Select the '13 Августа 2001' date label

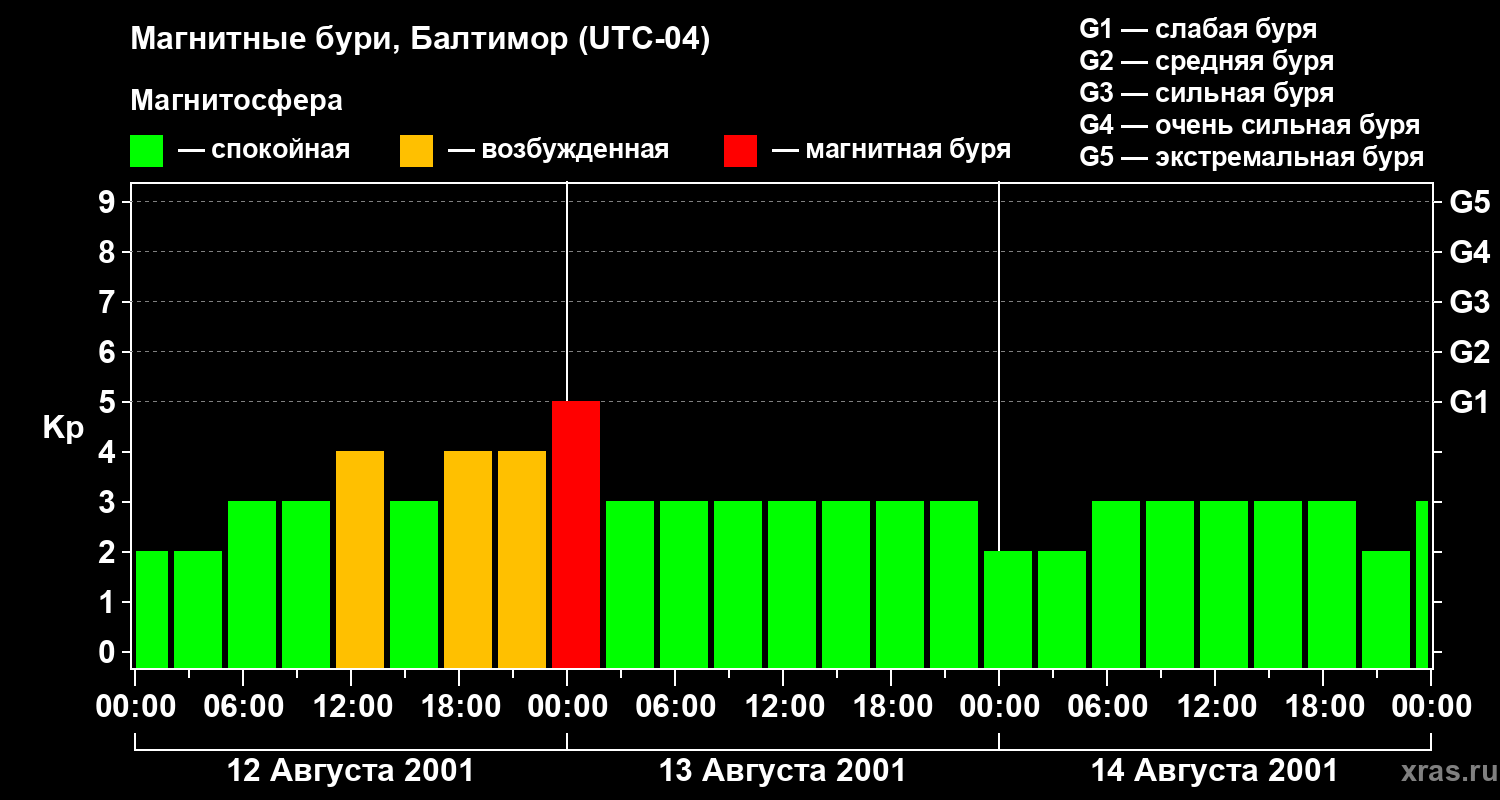coord(782,771)
